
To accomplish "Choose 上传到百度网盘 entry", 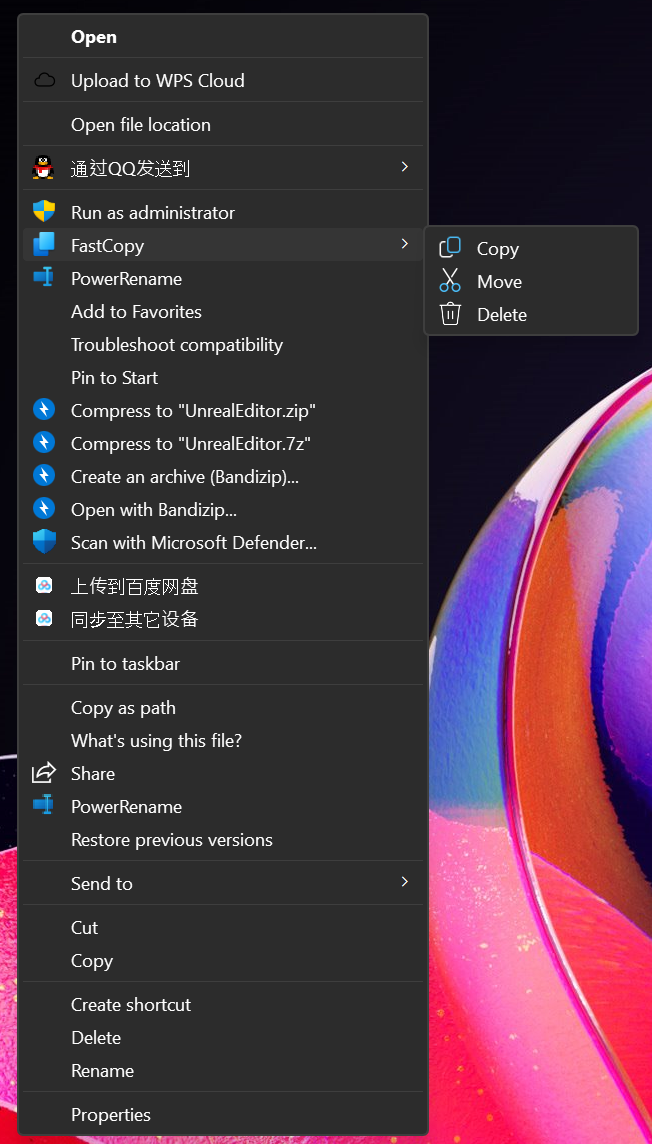I will point(223,586).
